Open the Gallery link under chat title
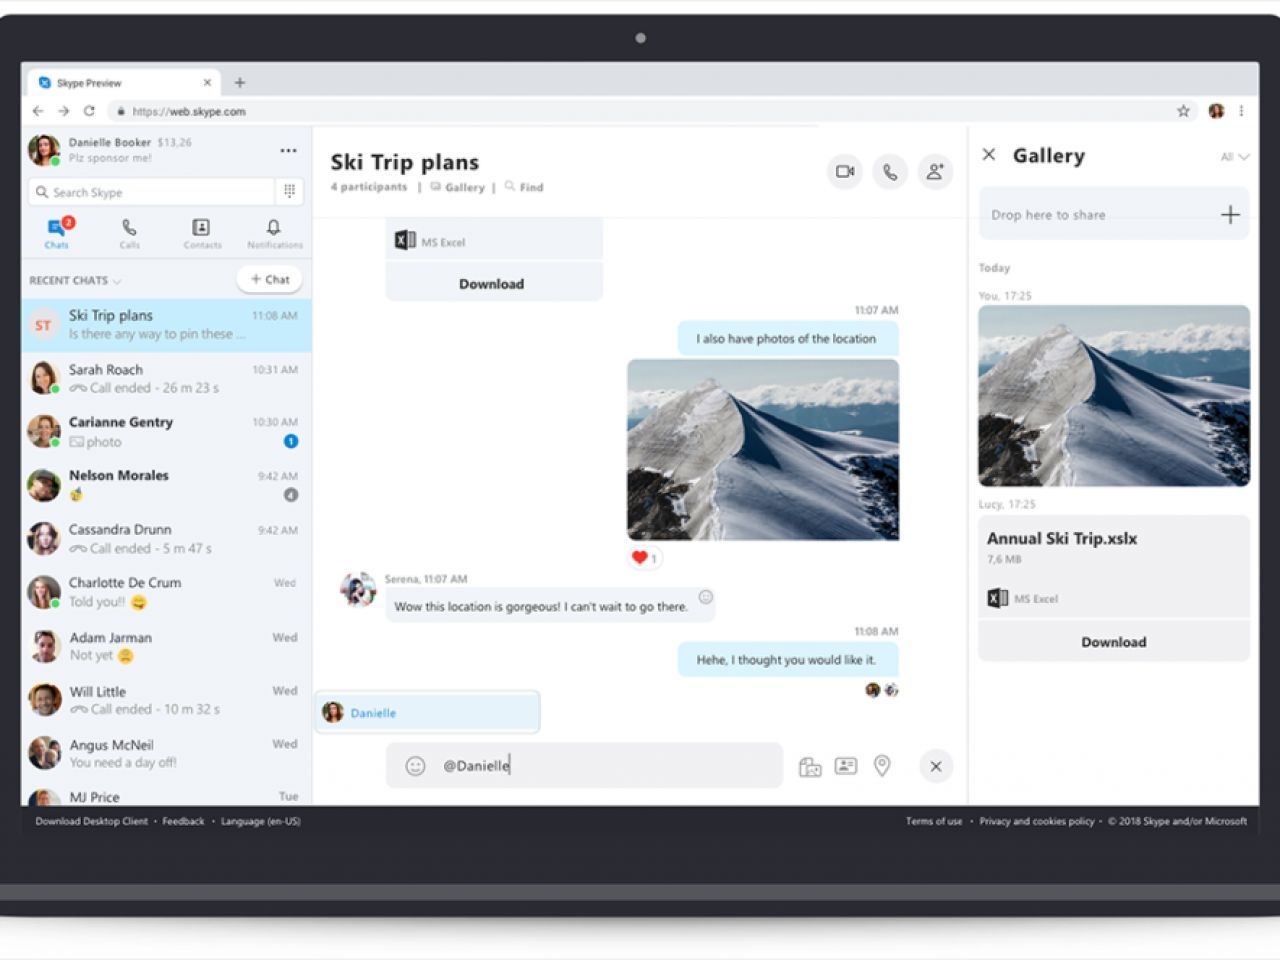Screen dimensions: 1280x960 coord(458,187)
